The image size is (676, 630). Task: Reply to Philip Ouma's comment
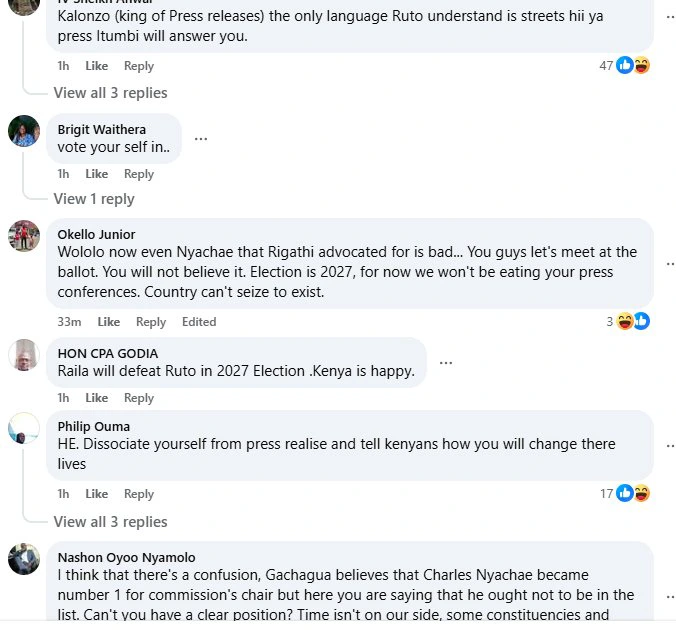(x=139, y=494)
